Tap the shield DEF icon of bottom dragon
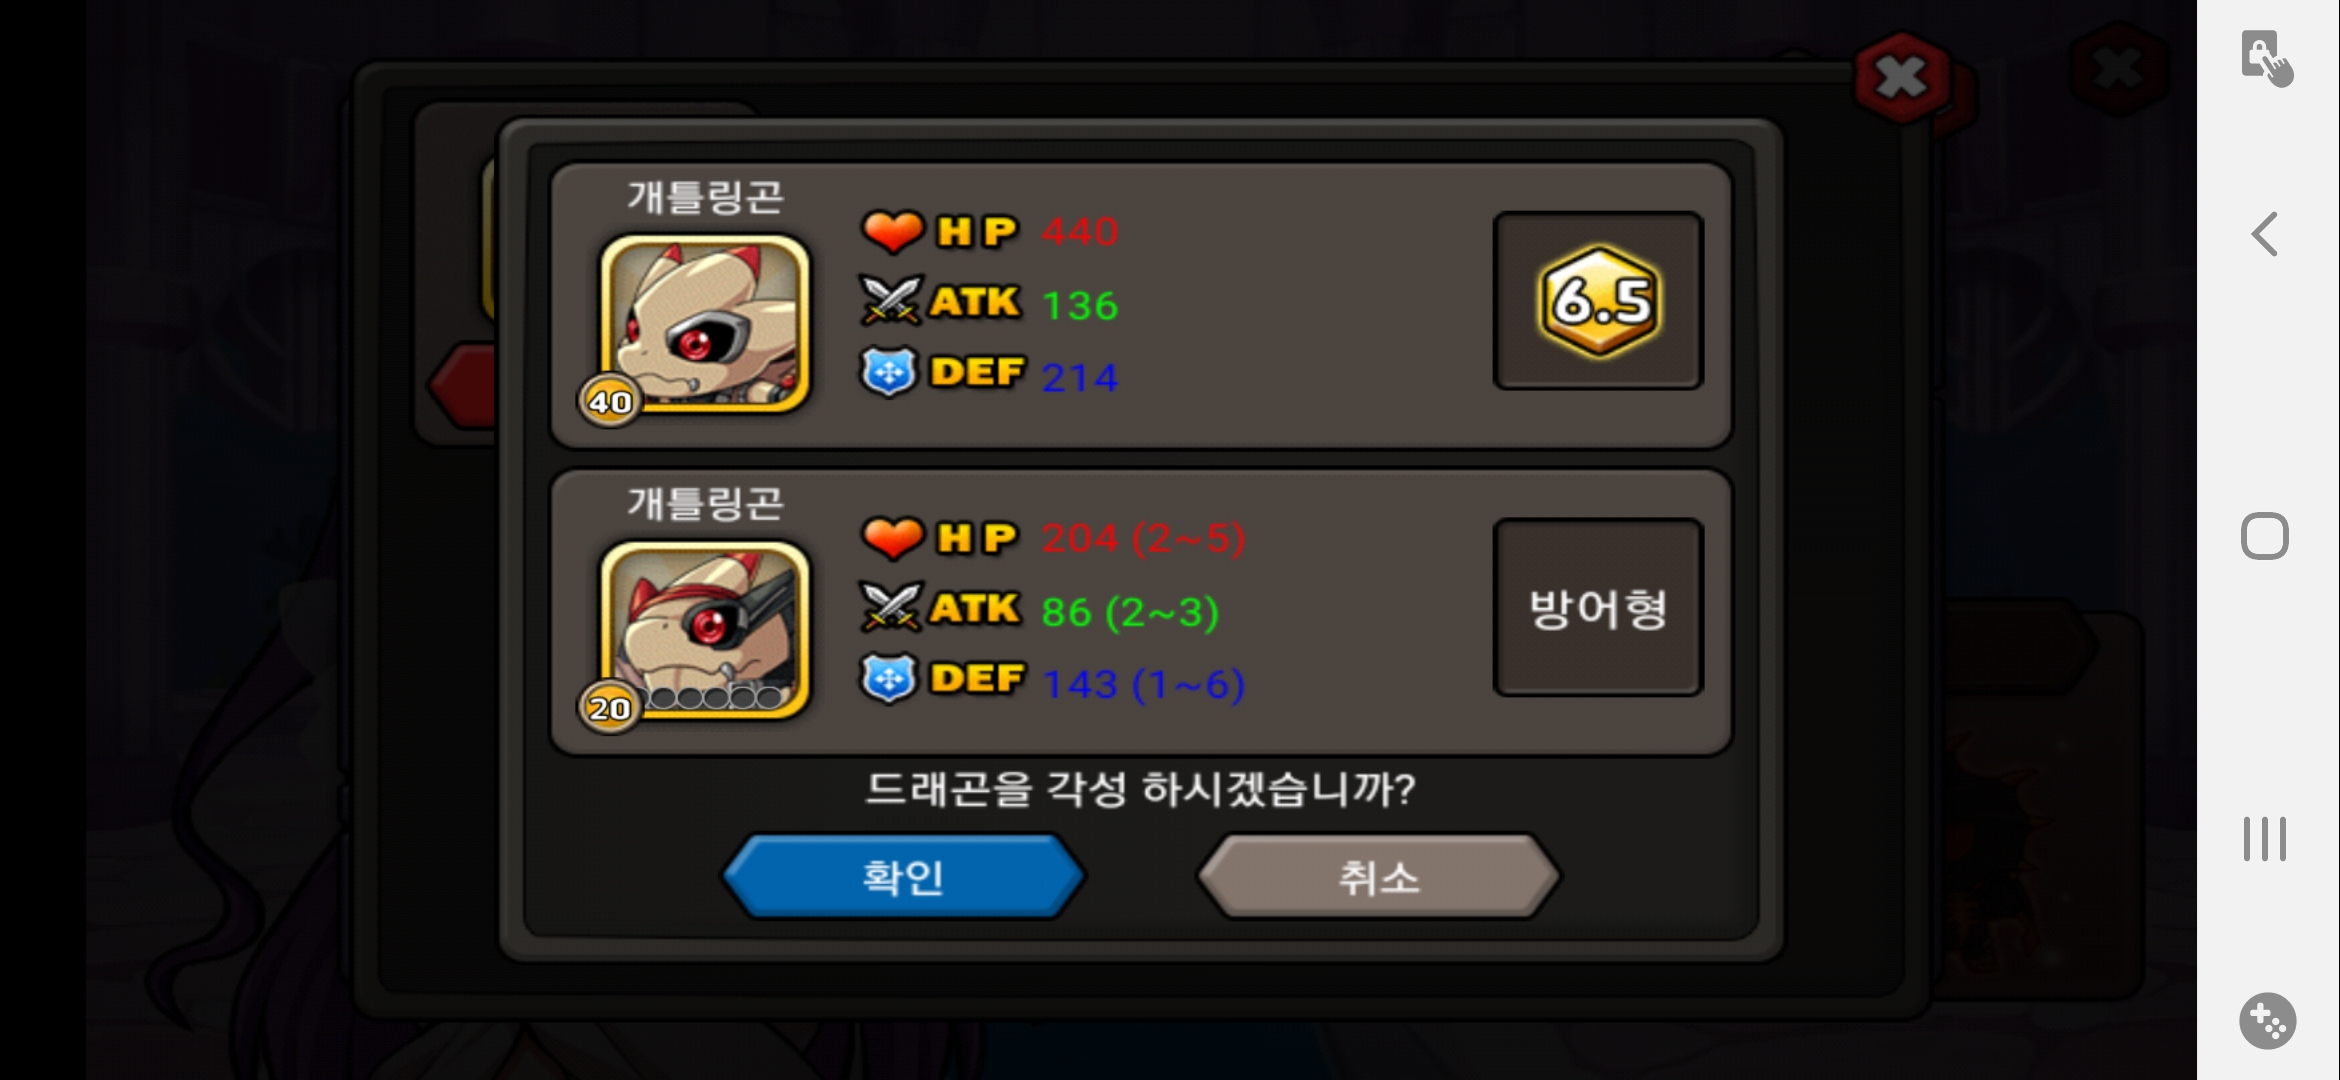The image size is (2340, 1080). [x=889, y=678]
